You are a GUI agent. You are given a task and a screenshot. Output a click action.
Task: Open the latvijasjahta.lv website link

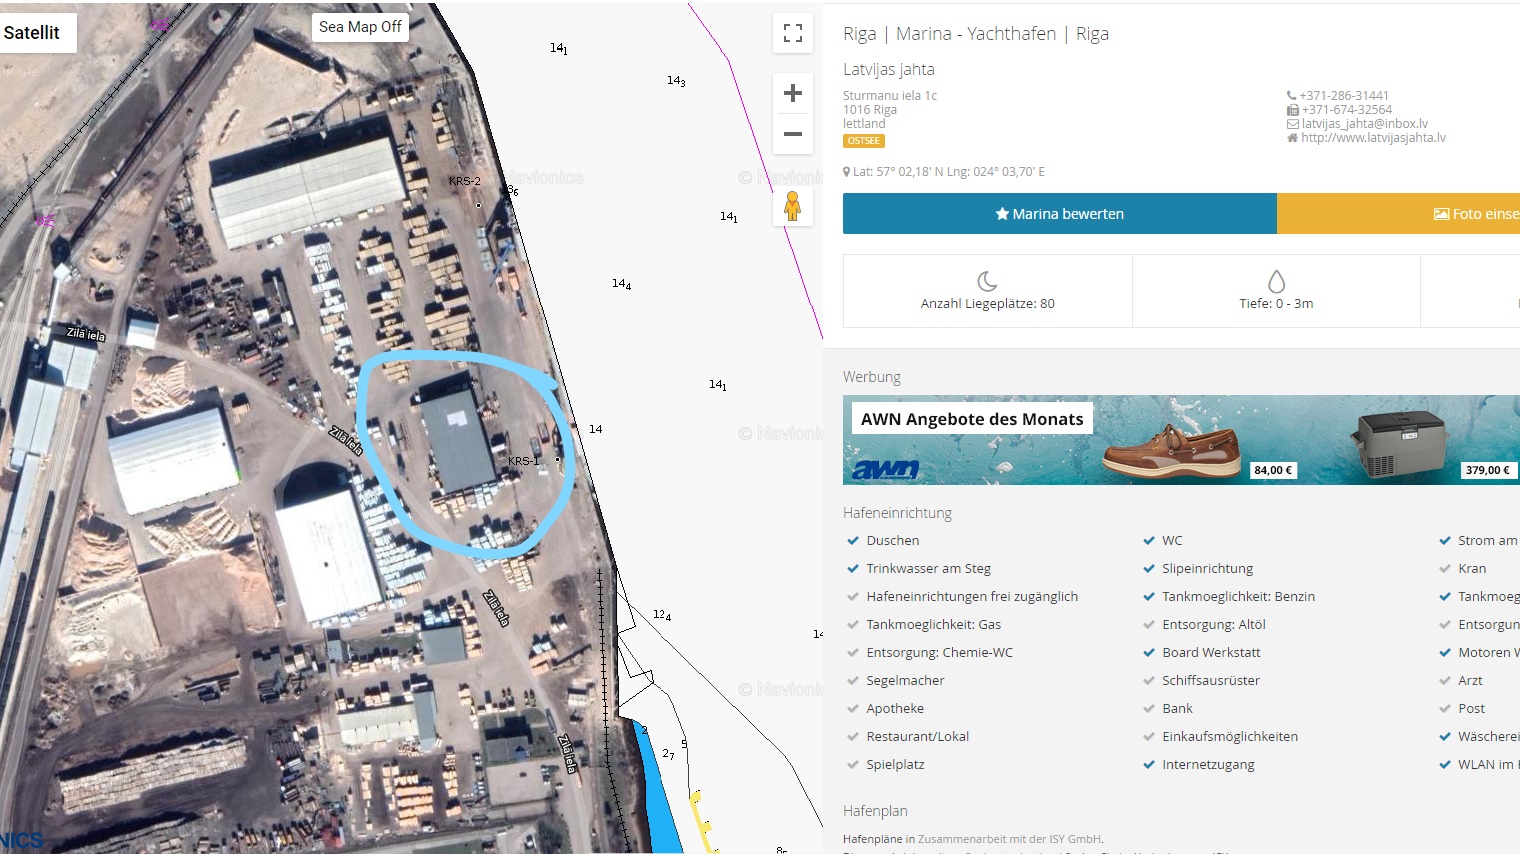[1373, 138]
